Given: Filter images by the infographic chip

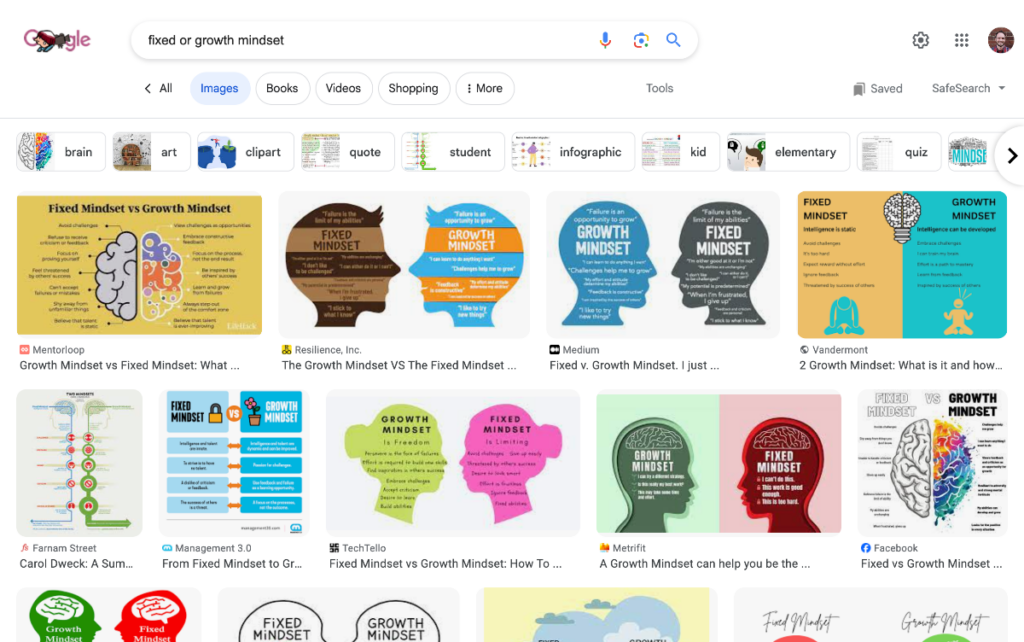Looking at the screenshot, I should tap(573, 152).
